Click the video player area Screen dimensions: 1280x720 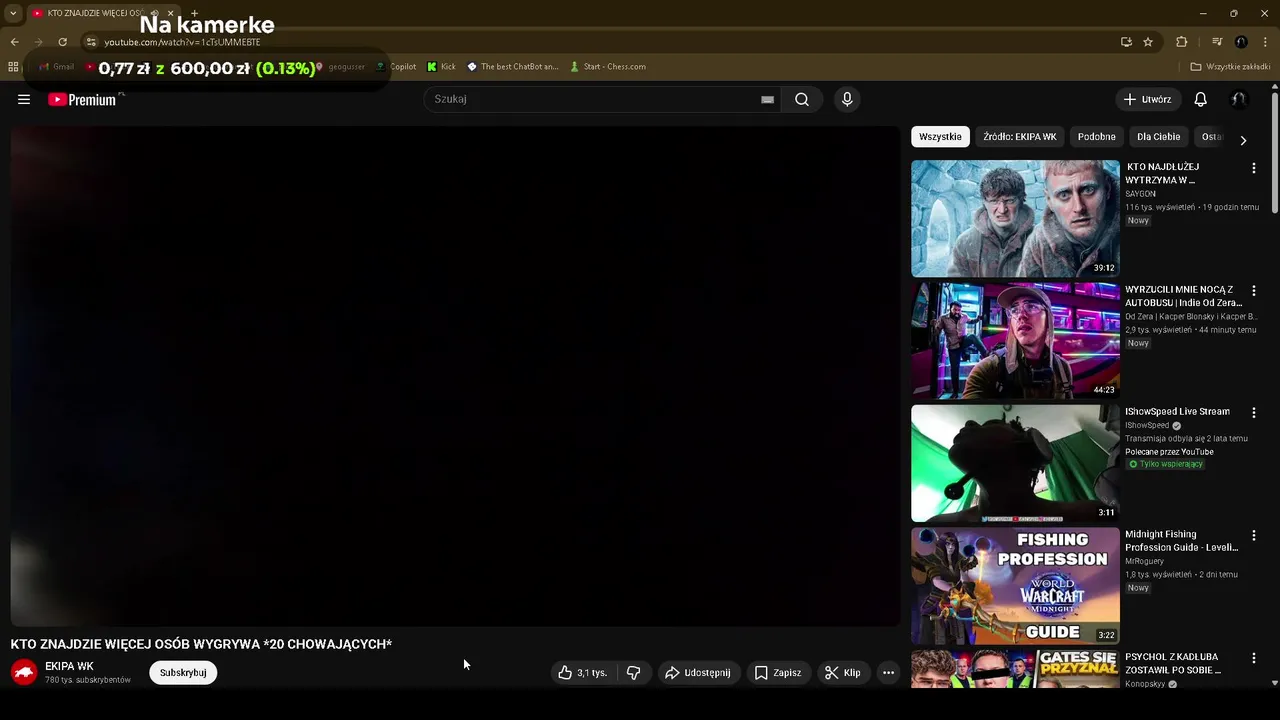(x=455, y=376)
